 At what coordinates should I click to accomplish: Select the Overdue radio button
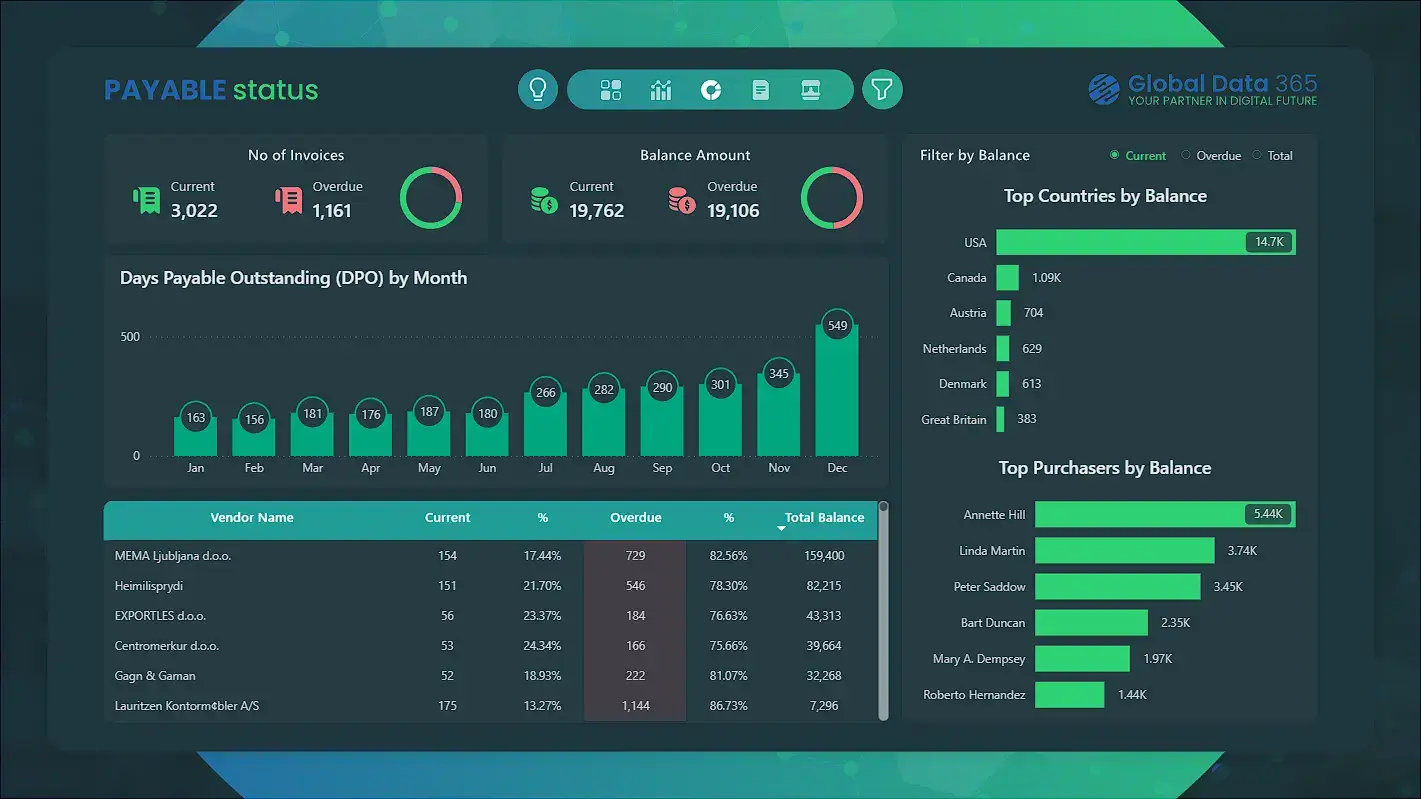tap(1185, 155)
